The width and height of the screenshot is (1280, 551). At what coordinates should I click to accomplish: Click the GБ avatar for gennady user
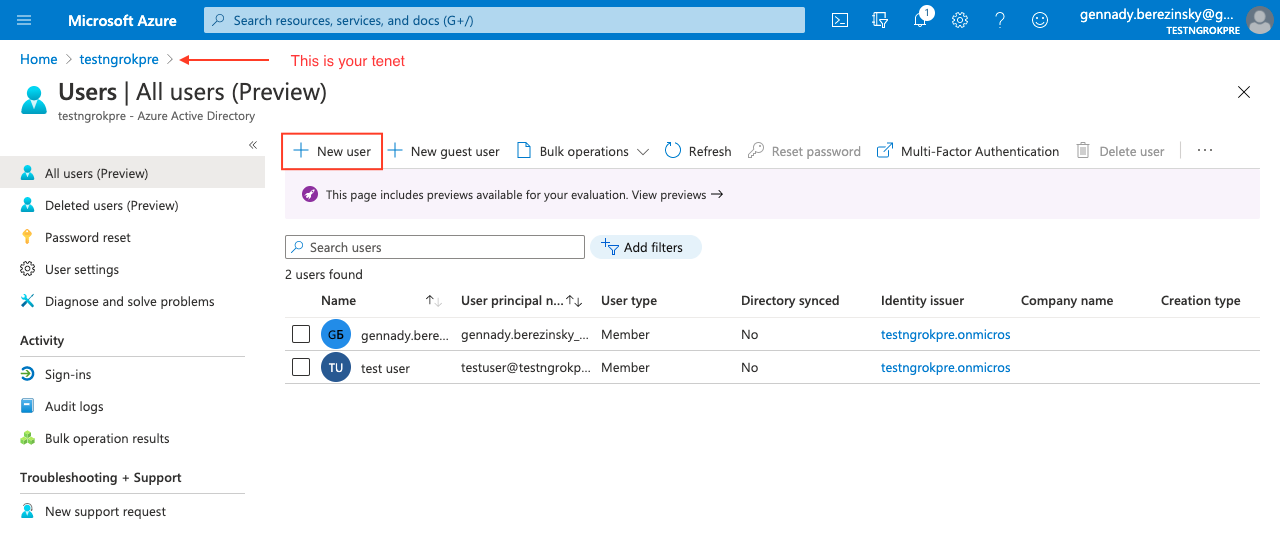[336, 335]
